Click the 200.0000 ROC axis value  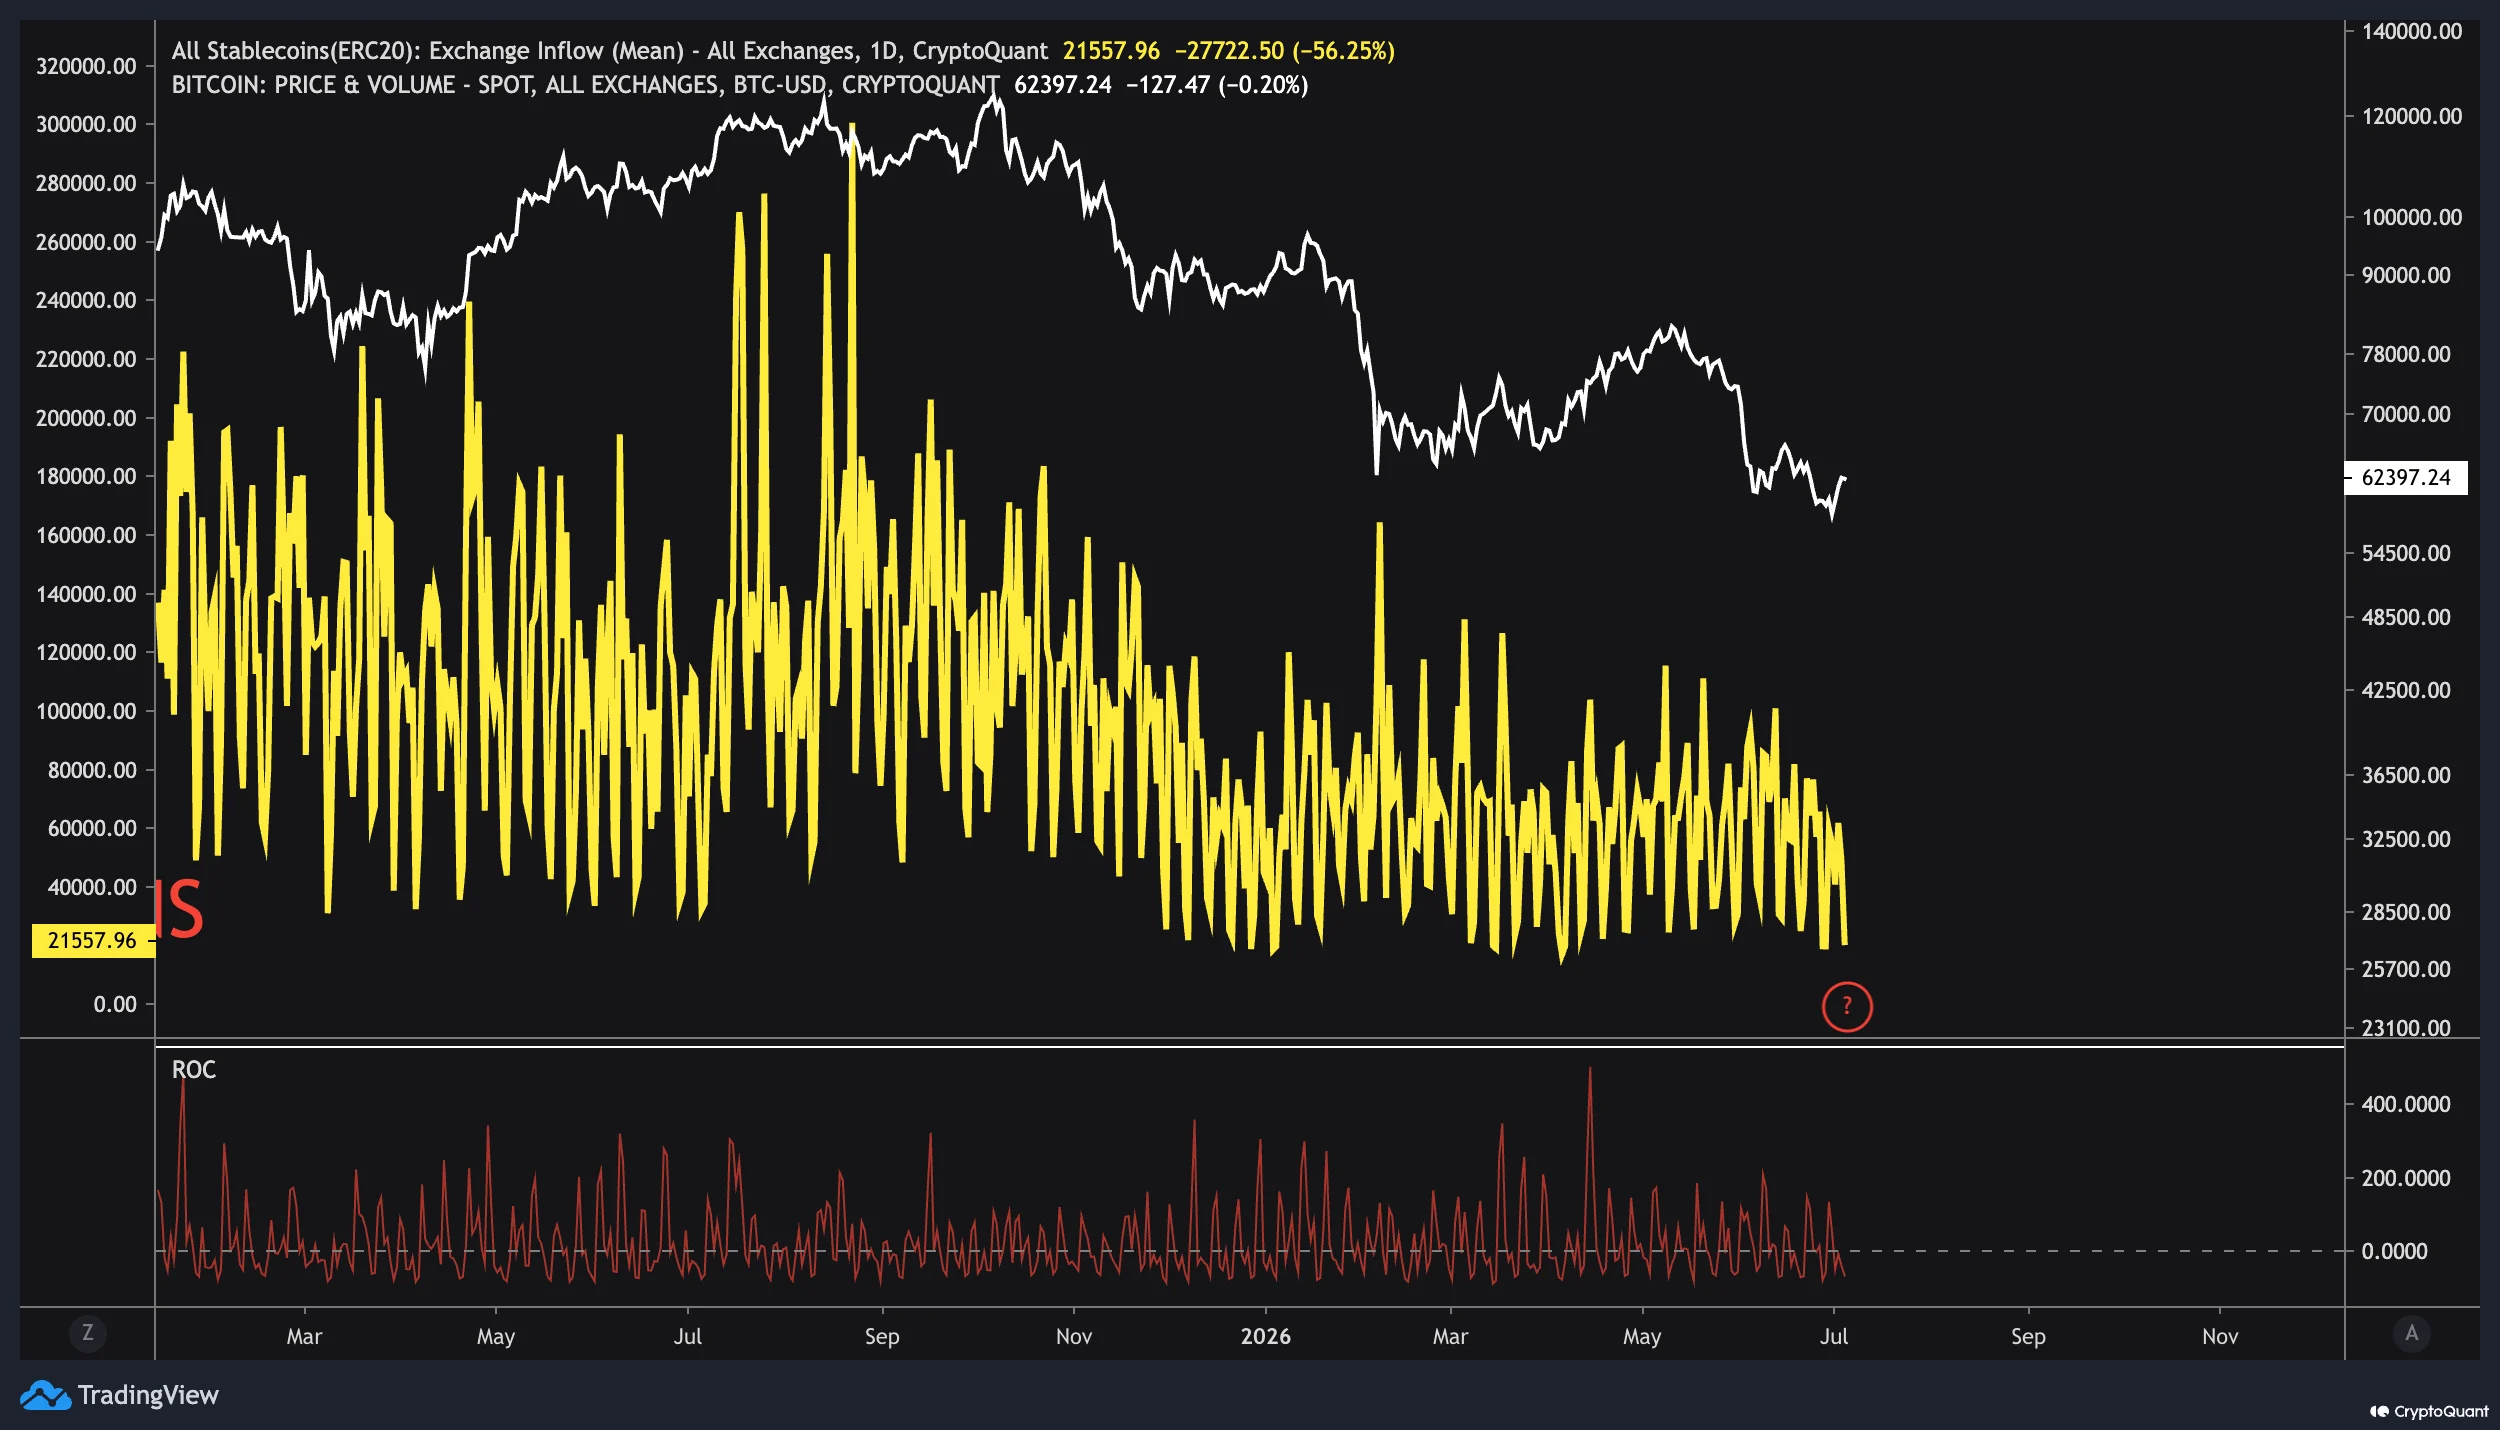pos(2405,1178)
